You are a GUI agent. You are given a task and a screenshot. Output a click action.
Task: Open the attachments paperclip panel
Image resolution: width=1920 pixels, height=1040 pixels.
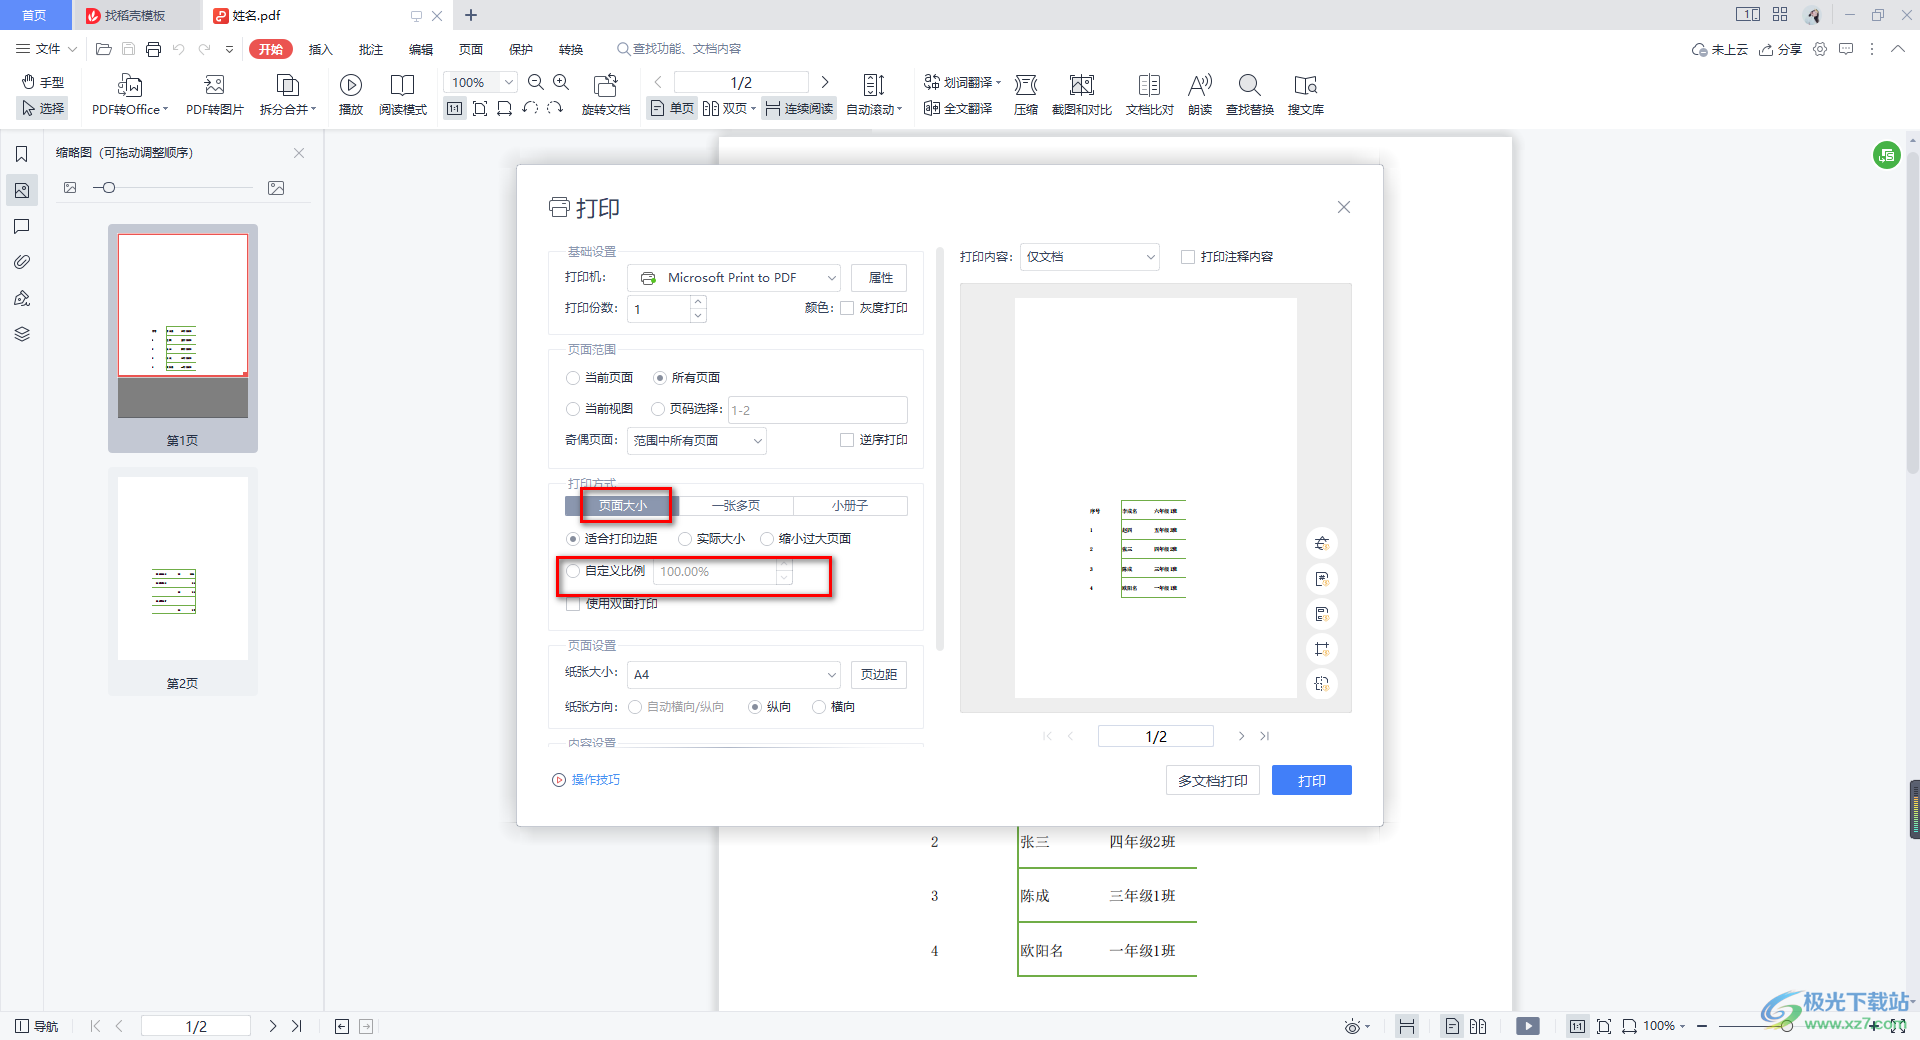click(21, 262)
